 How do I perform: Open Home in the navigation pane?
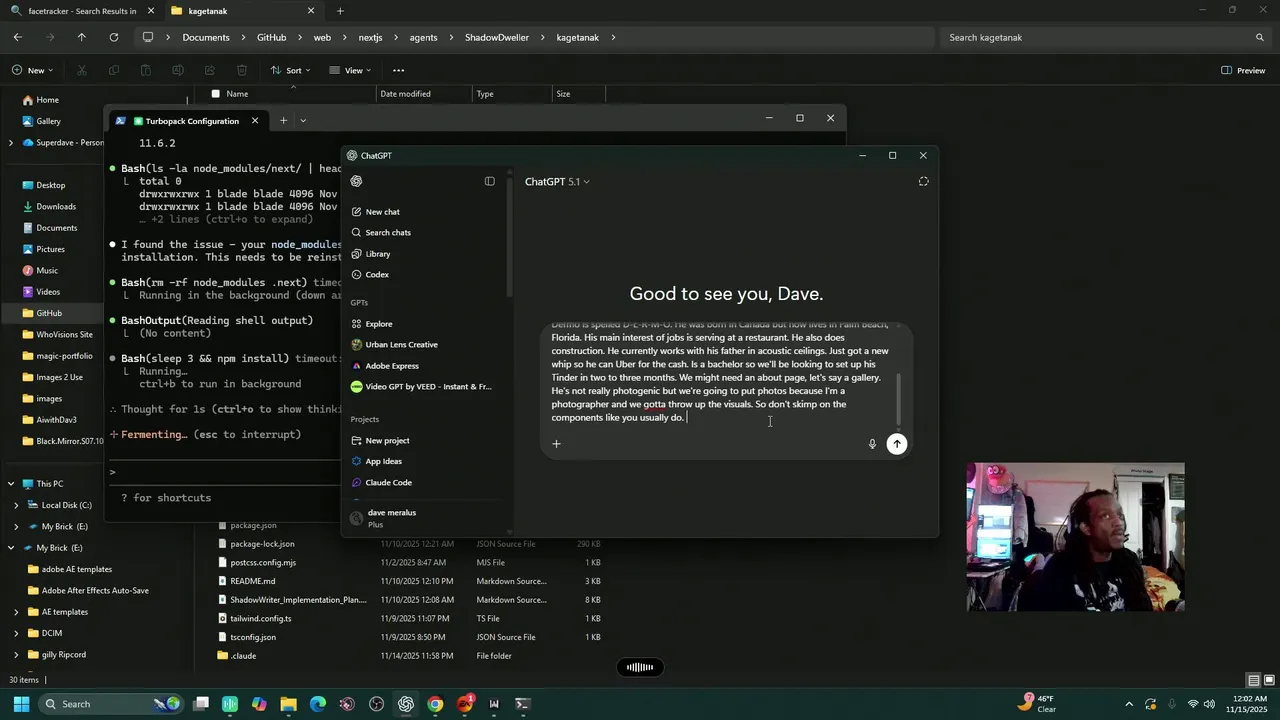click(x=47, y=100)
